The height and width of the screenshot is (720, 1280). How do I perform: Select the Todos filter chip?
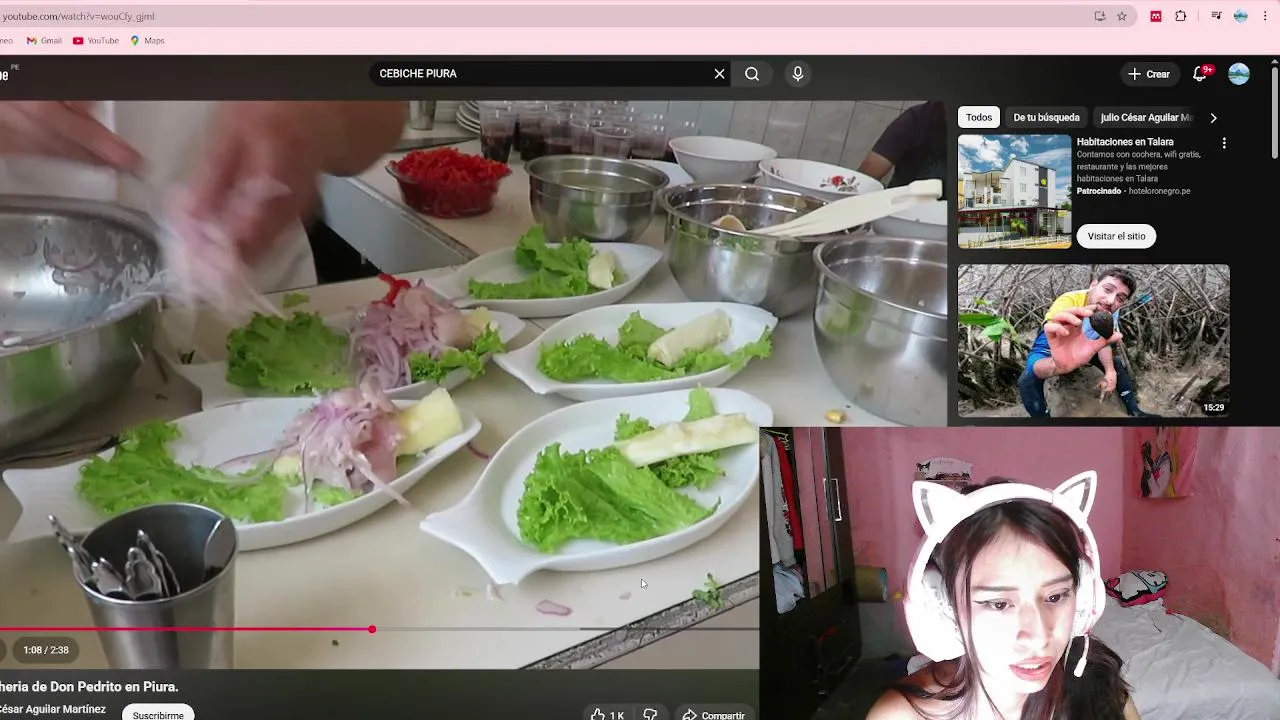[979, 117]
